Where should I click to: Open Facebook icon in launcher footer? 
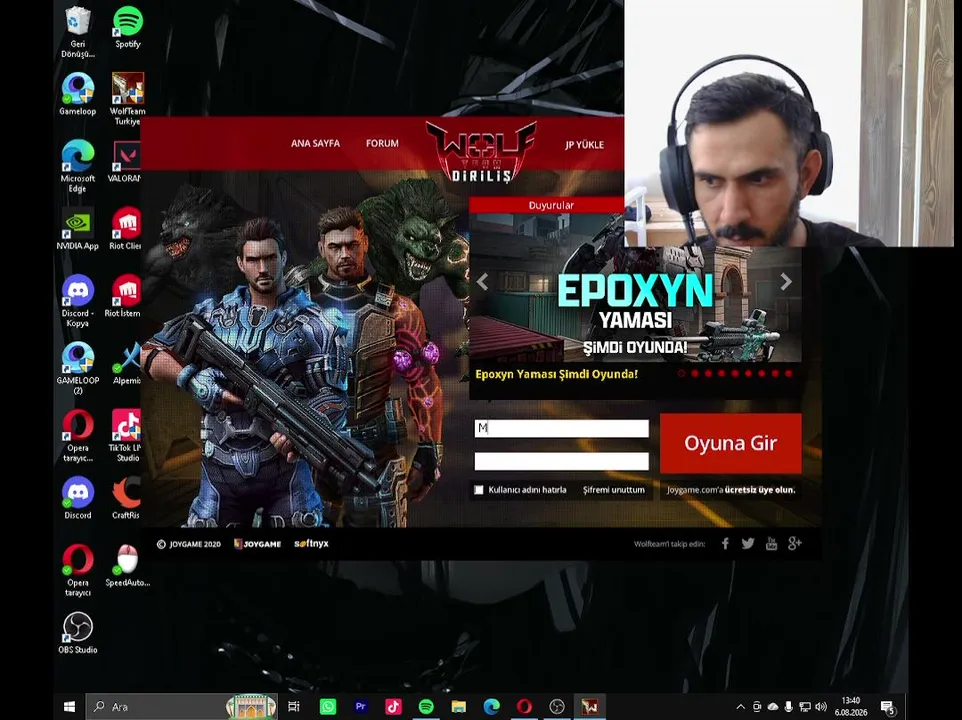725,543
